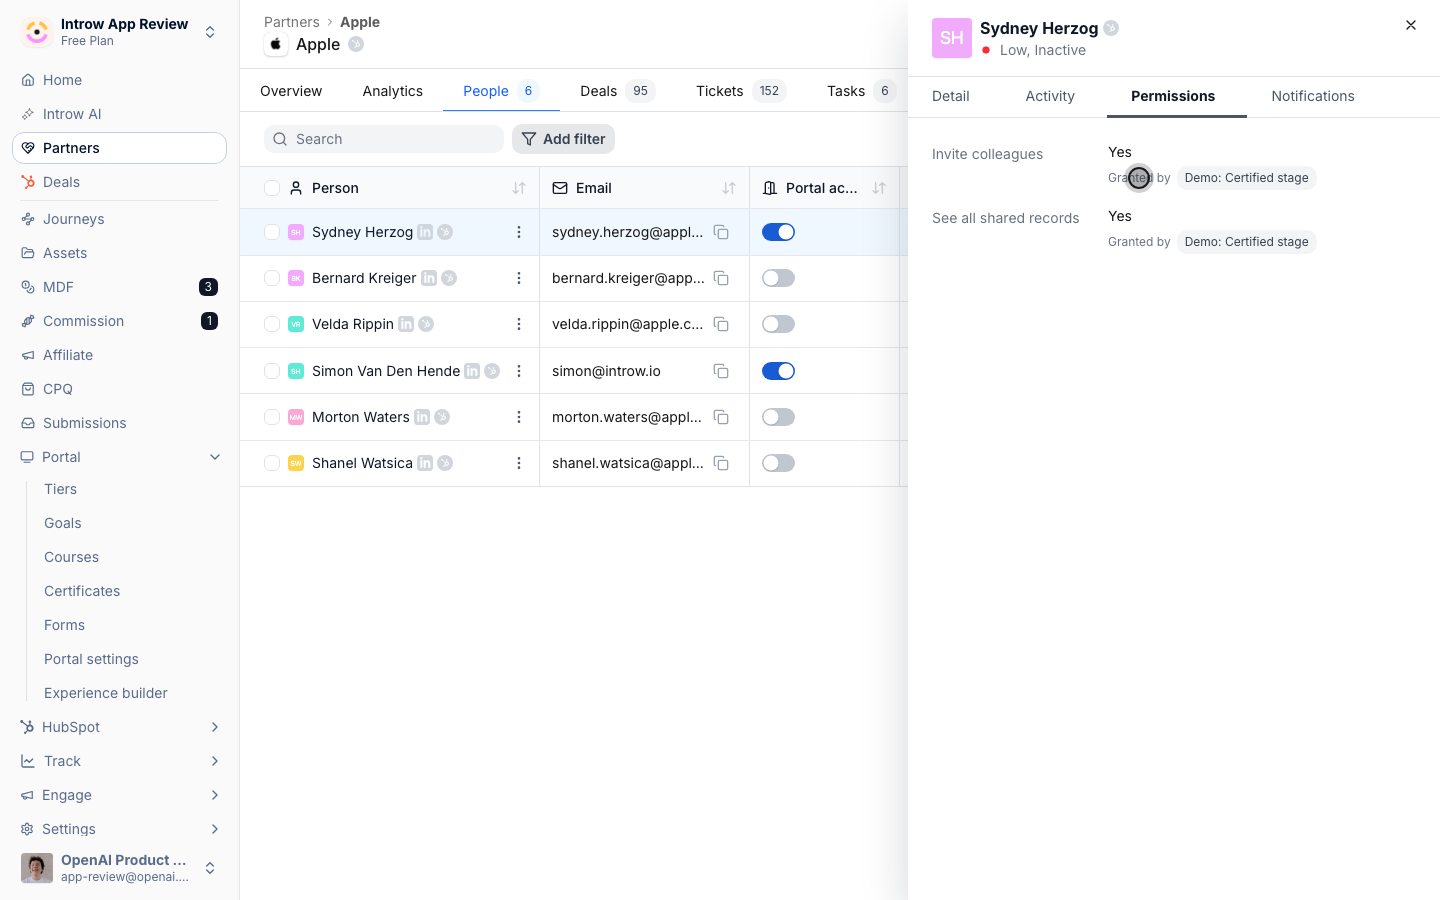Copy Morton Waters' email address
This screenshot has width=1440, height=900.
[721, 417]
